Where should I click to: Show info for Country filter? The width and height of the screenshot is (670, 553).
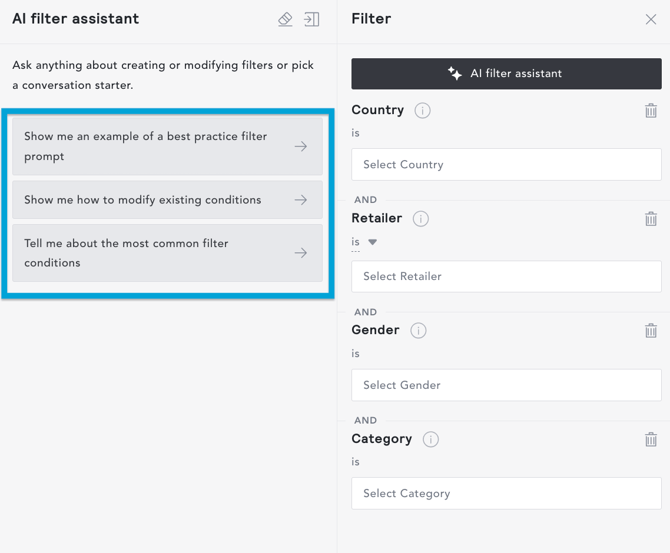tap(422, 111)
